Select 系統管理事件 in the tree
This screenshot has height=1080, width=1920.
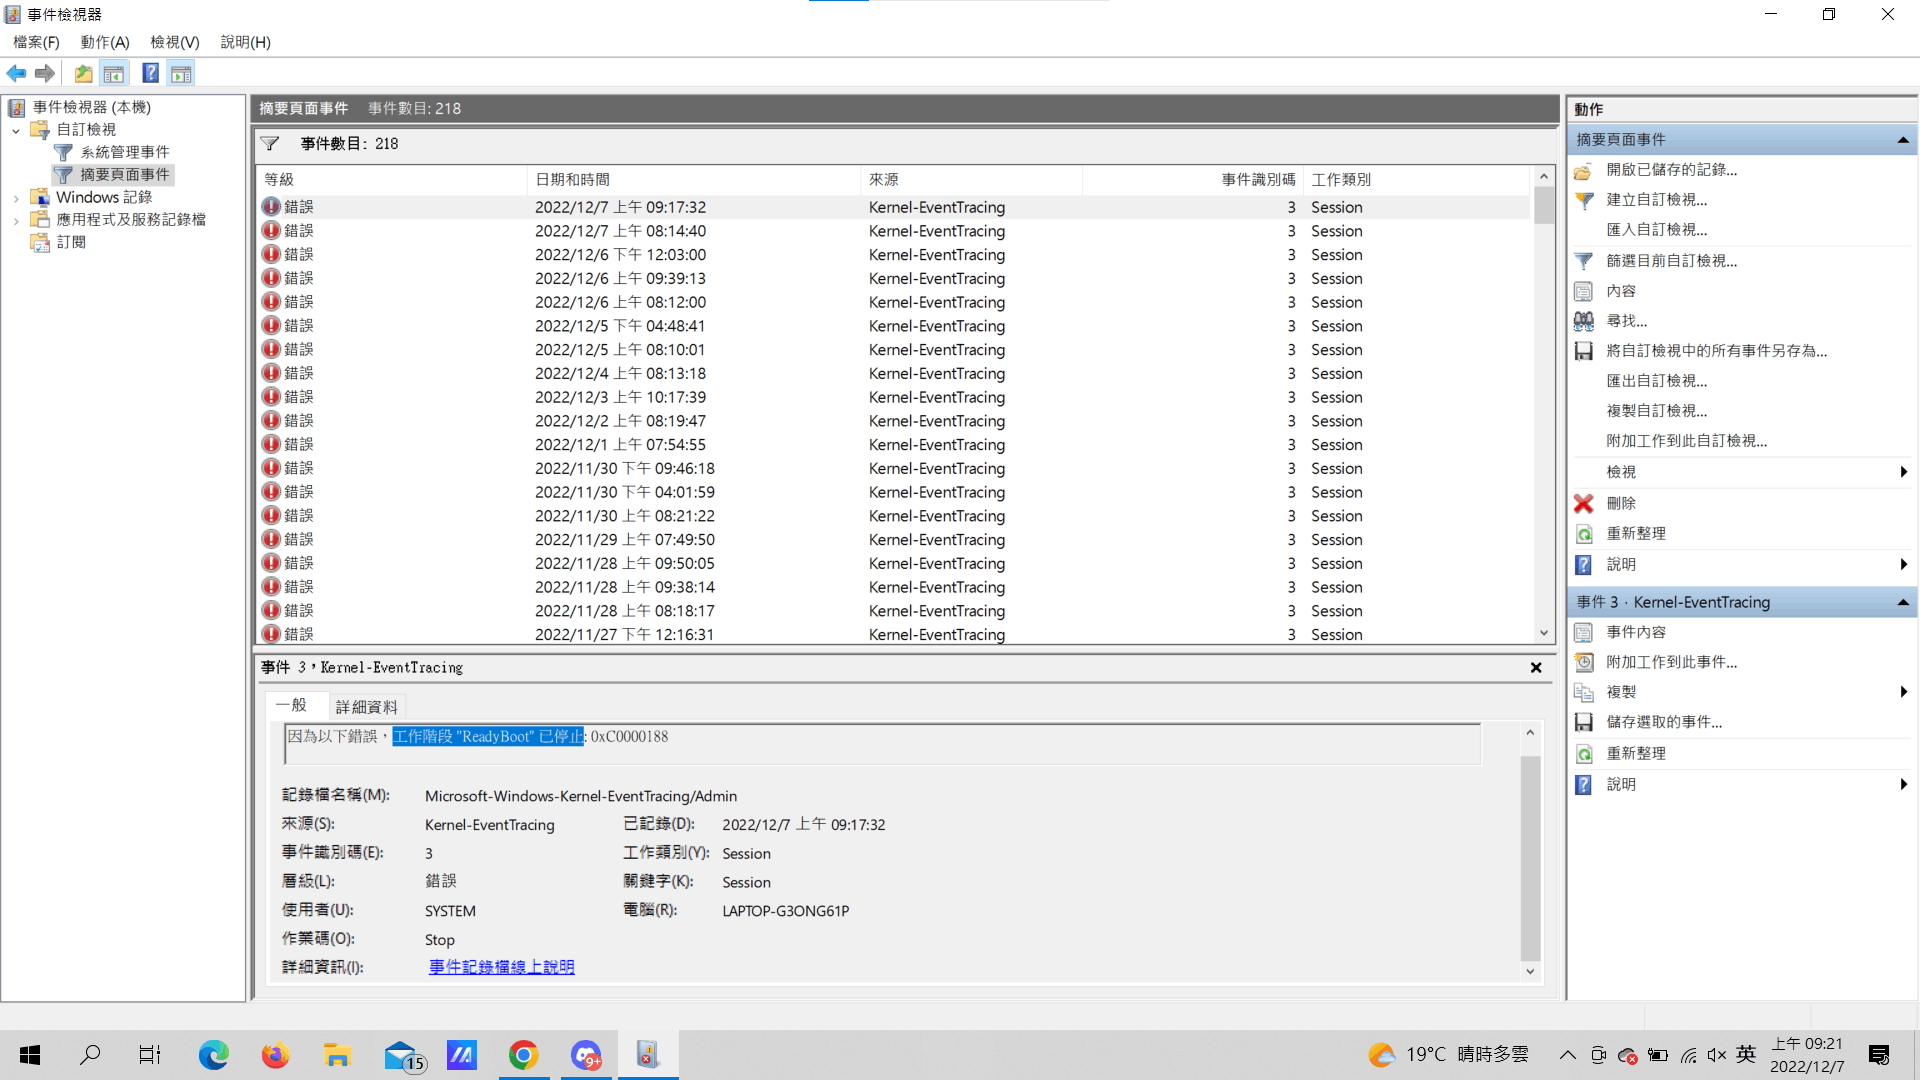124,152
